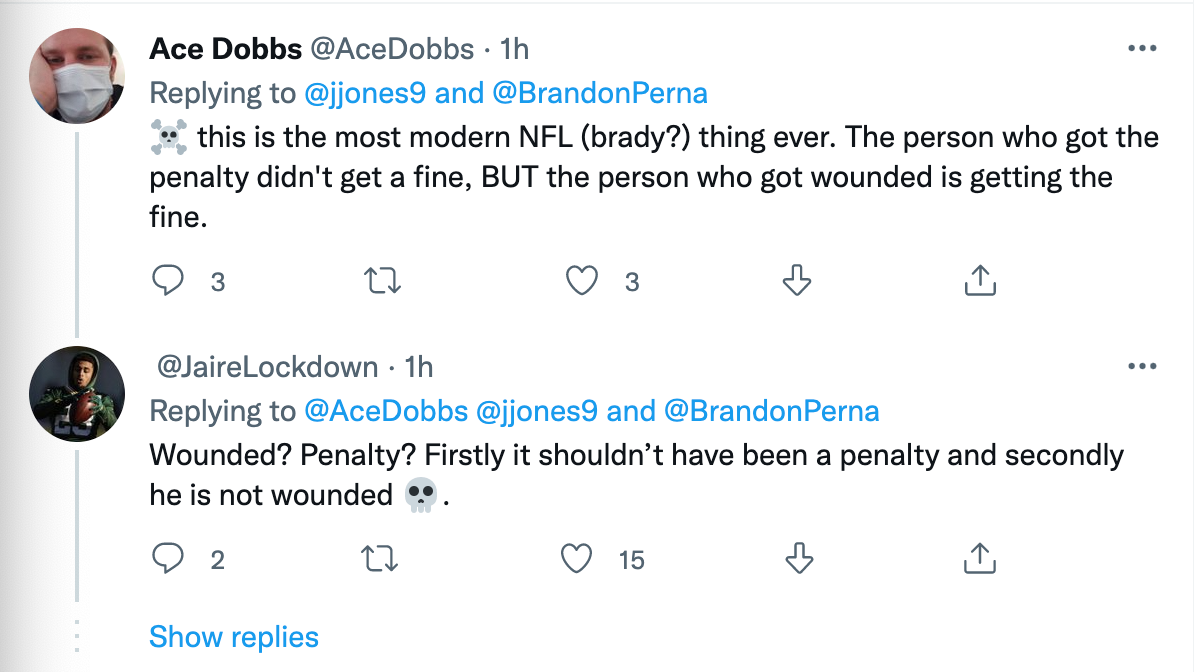Visit @jjones9 mention in first tweet

[x=365, y=93]
